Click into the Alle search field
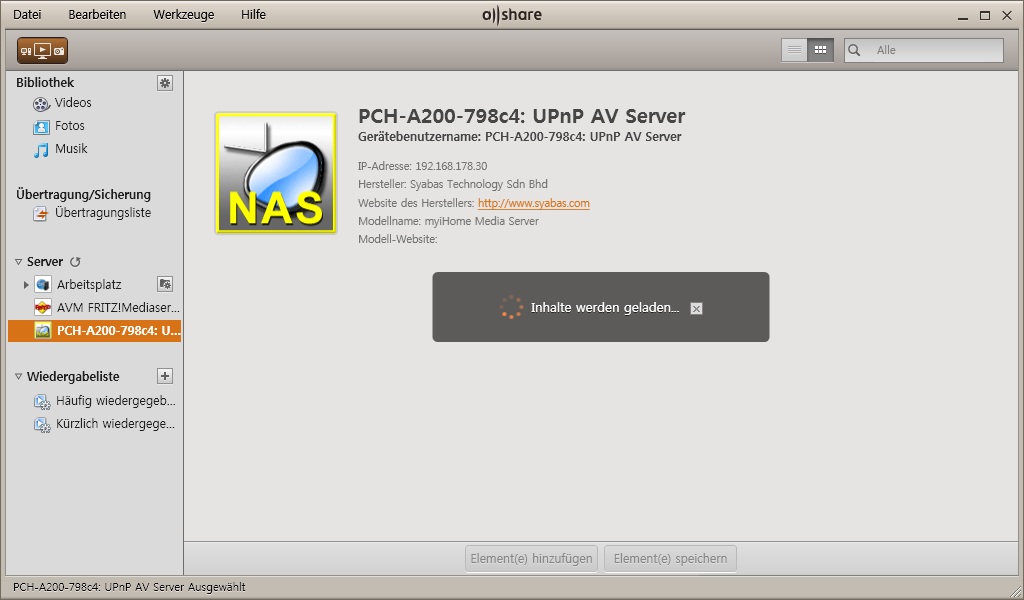The image size is (1024, 600). click(x=935, y=50)
